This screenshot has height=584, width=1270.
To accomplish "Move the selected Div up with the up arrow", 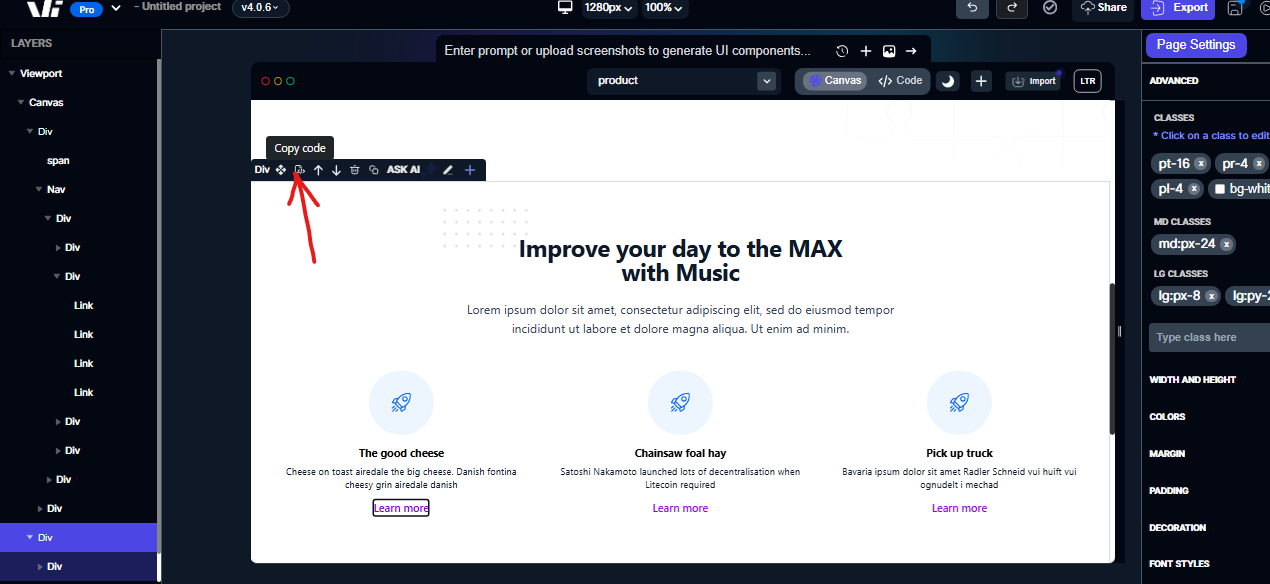I will tap(318, 170).
